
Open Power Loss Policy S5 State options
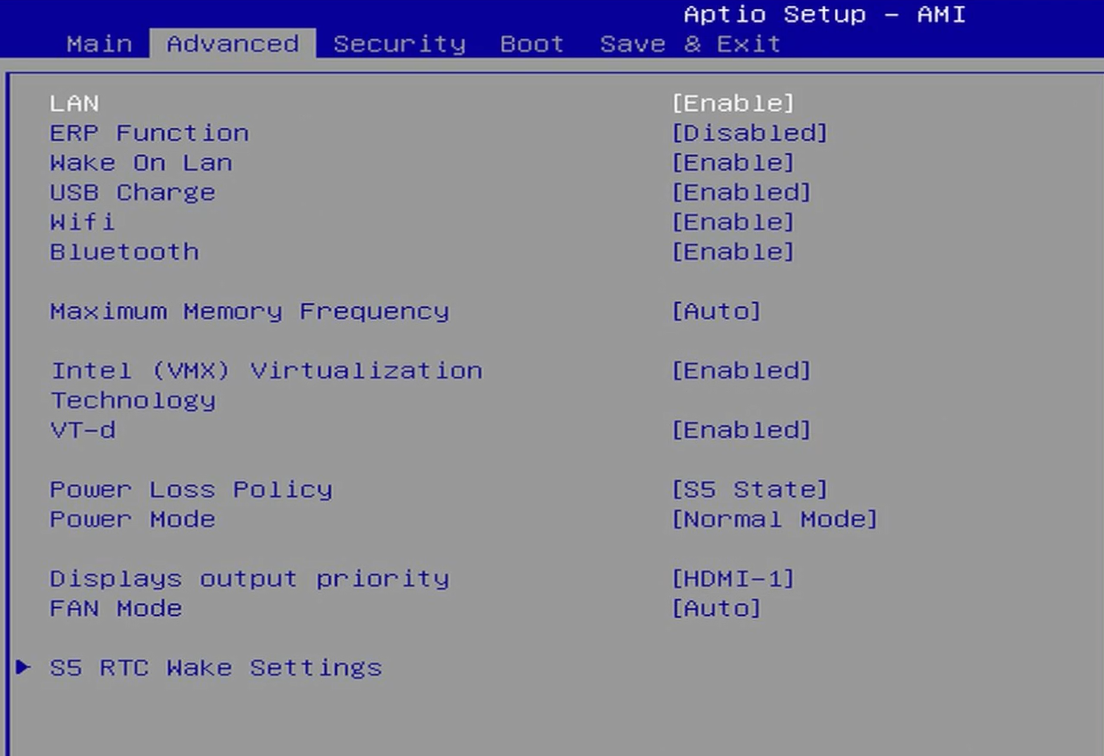pyautogui.click(x=749, y=489)
